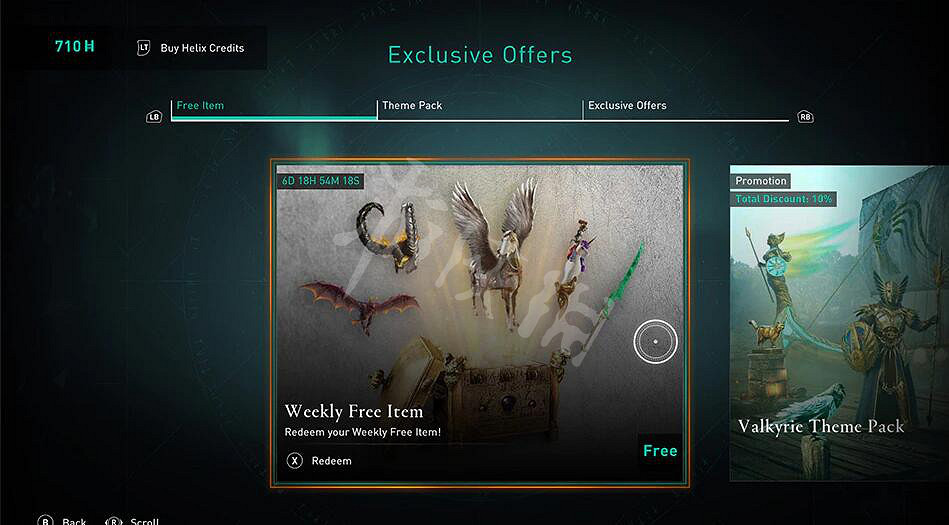Viewport: 949px width, 525px height.
Task: Open the Valkyrie Theme Pack card
Action: click(839, 323)
